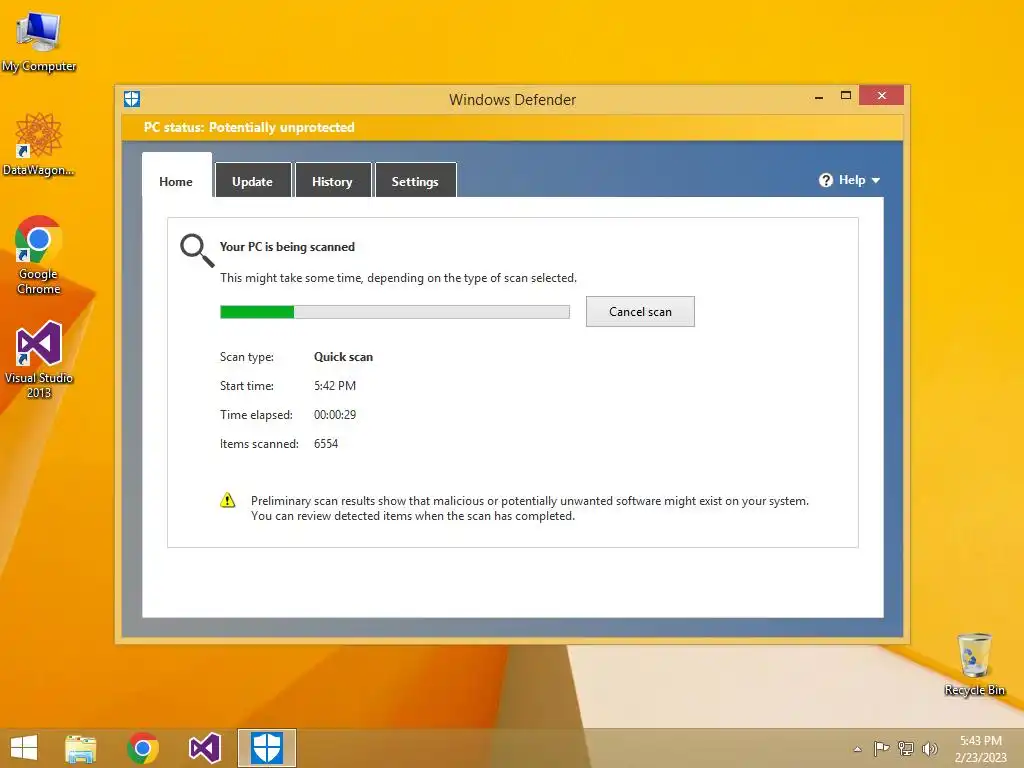The width and height of the screenshot is (1024, 768).
Task: Click the taskbar clock and date
Action: point(980,748)
